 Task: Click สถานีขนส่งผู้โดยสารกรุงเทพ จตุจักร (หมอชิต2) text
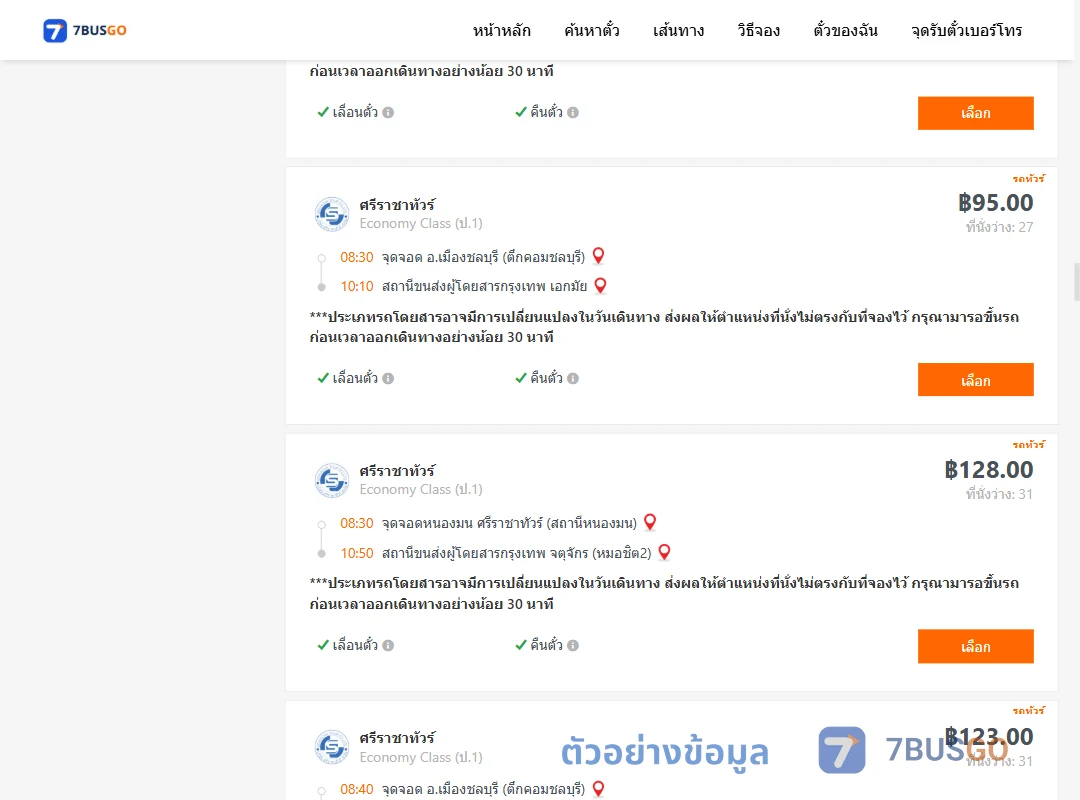517,553
